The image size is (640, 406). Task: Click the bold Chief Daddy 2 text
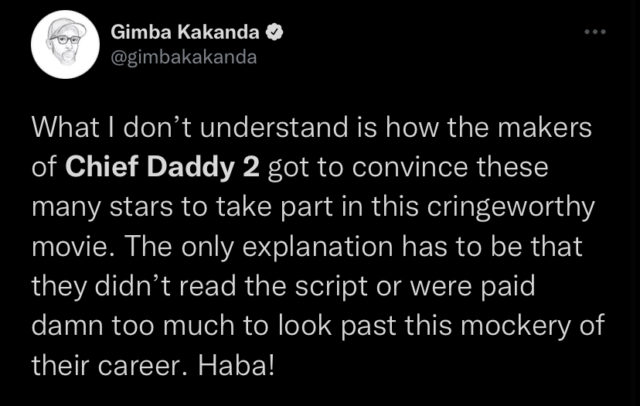coord(162,168)
